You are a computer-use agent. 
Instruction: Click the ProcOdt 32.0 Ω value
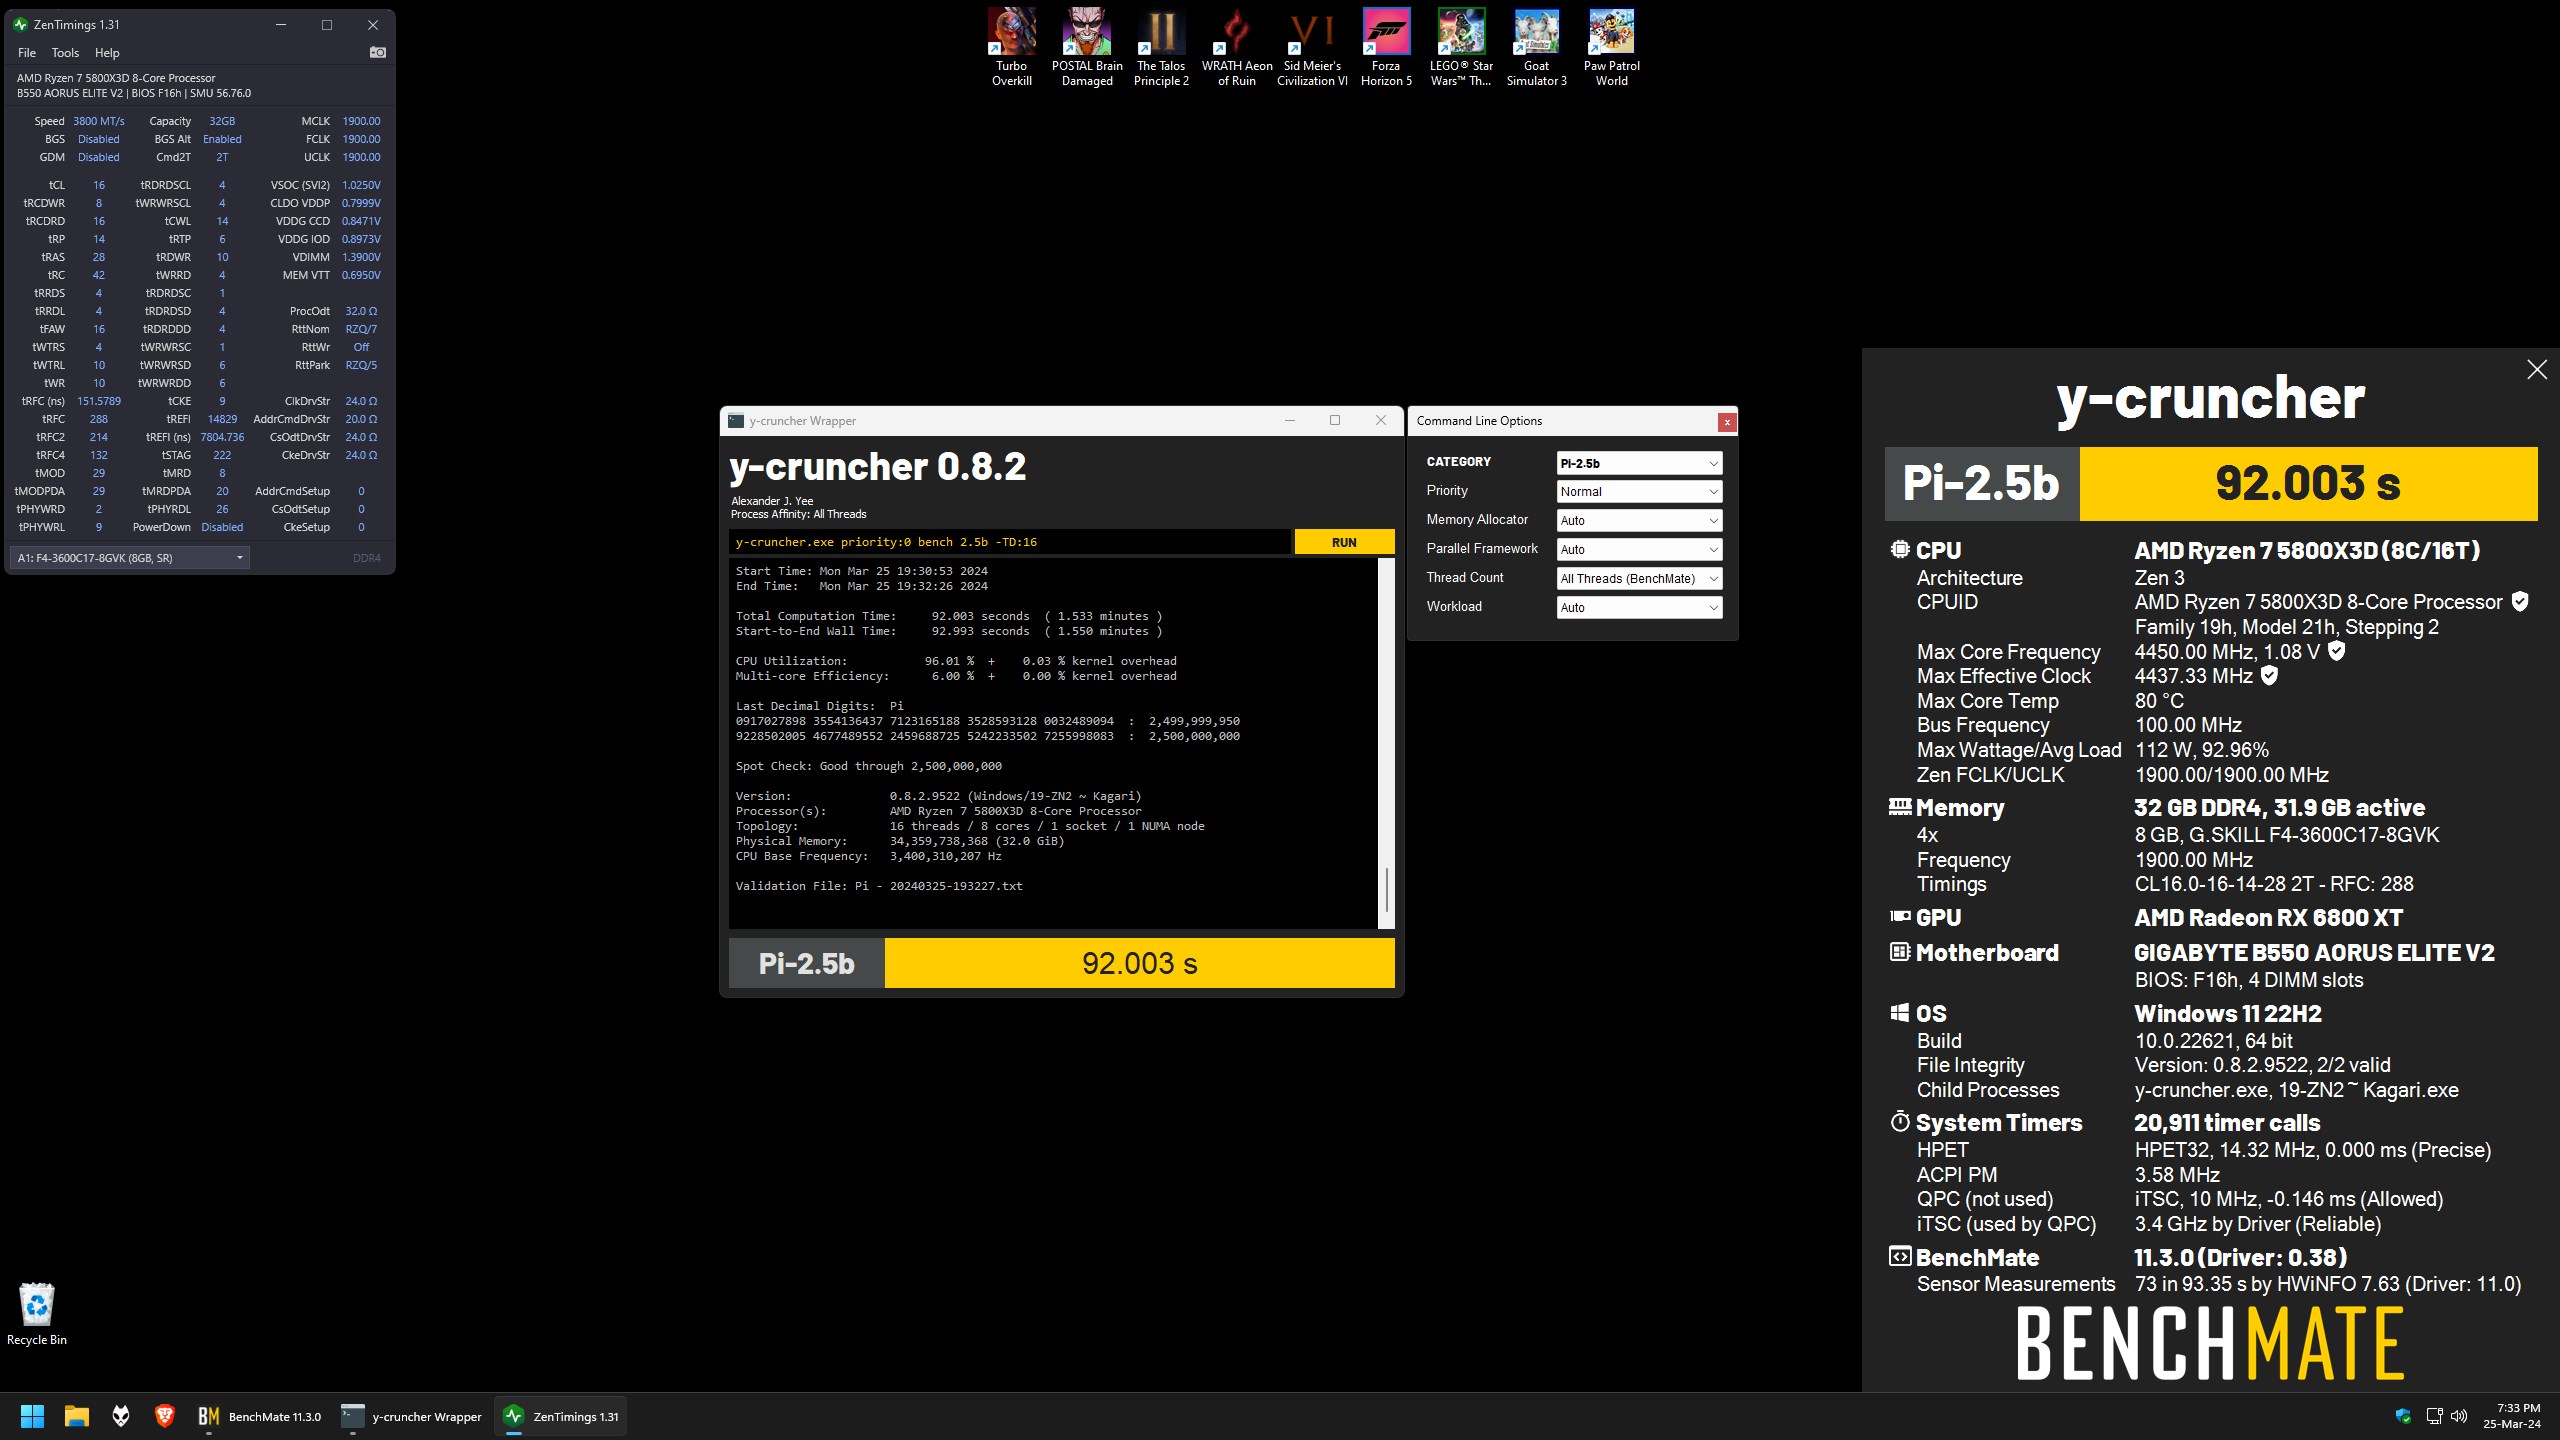coord(361,311)
